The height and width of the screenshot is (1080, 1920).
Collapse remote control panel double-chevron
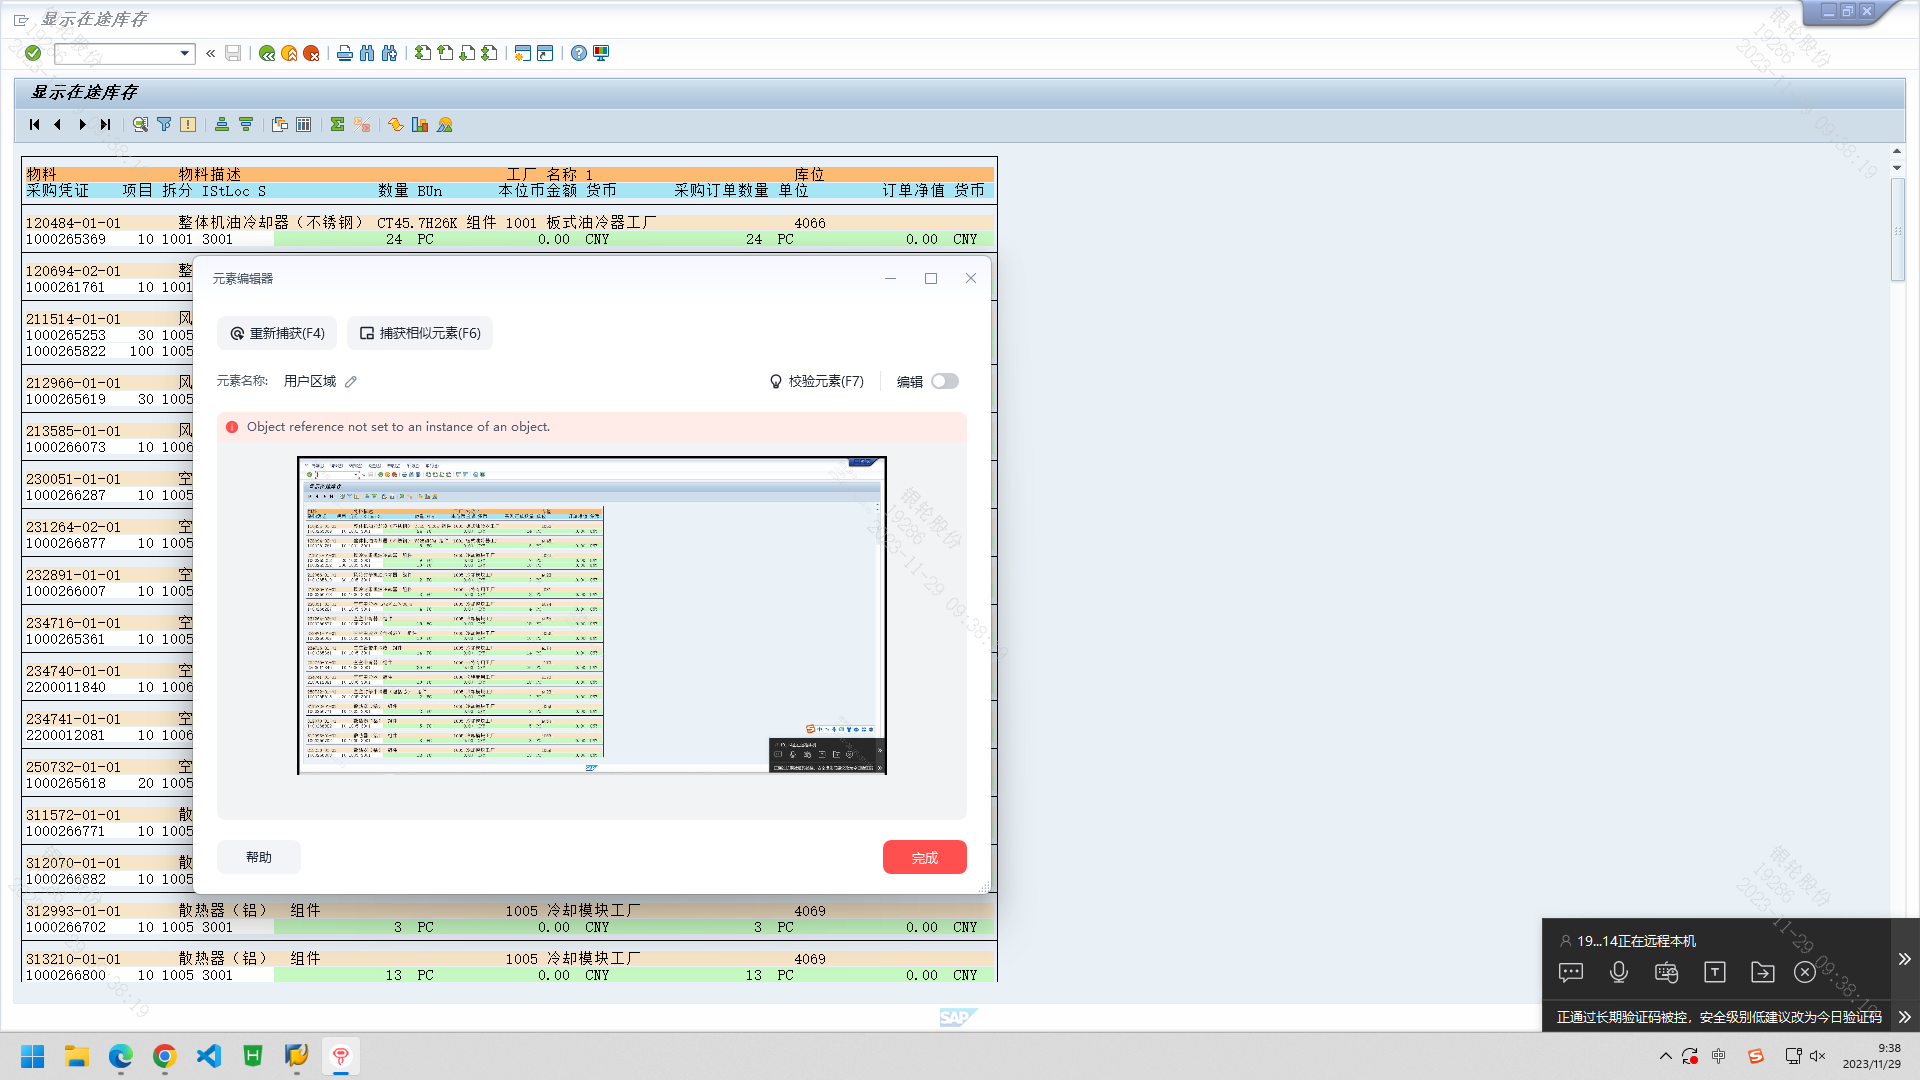pyautogui.click(x=1904, y=959)
